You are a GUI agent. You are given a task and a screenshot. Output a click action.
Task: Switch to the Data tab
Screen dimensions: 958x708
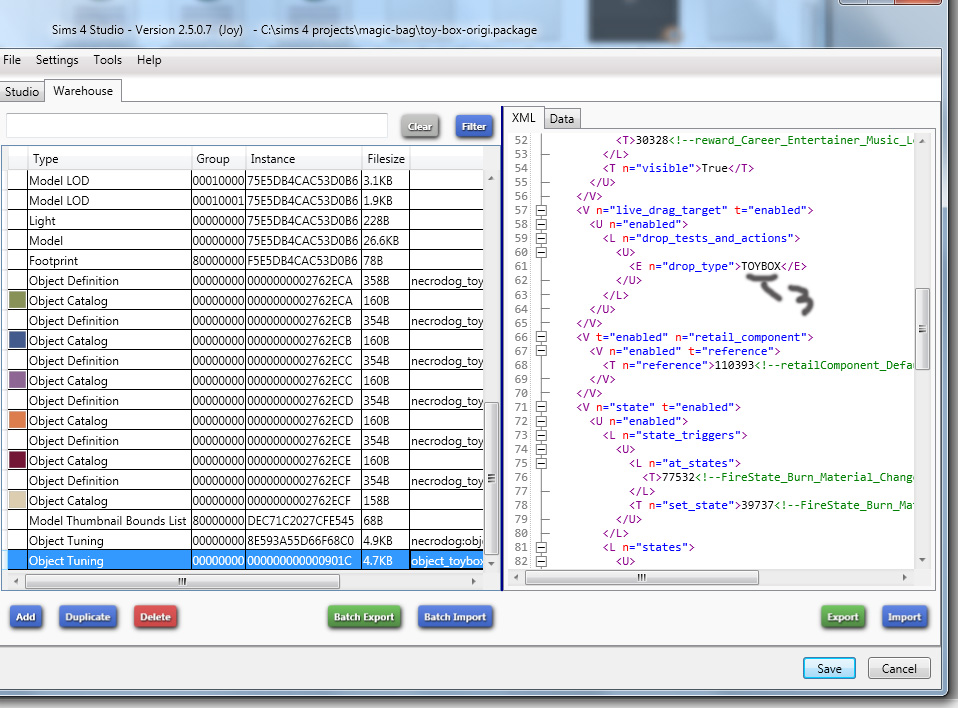(x=562, y=119)
